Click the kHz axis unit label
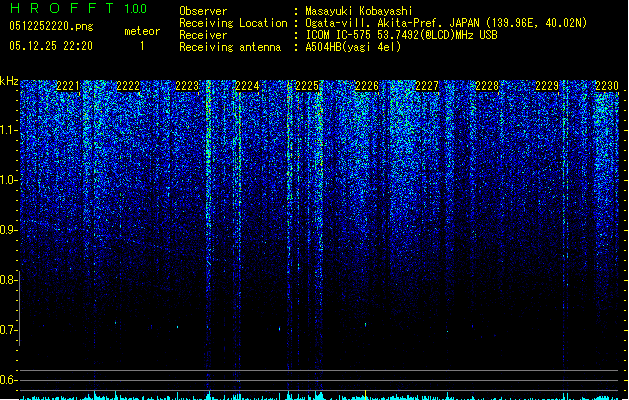This screenshot has height=400, width=629. coord(9,81)
